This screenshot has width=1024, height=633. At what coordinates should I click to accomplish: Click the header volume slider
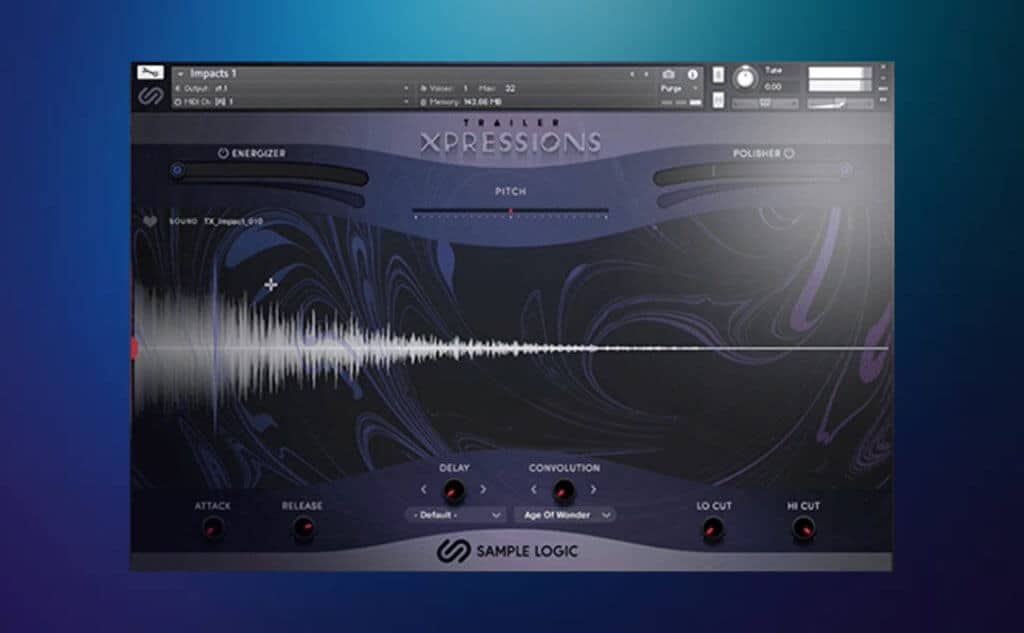point(840,103)
